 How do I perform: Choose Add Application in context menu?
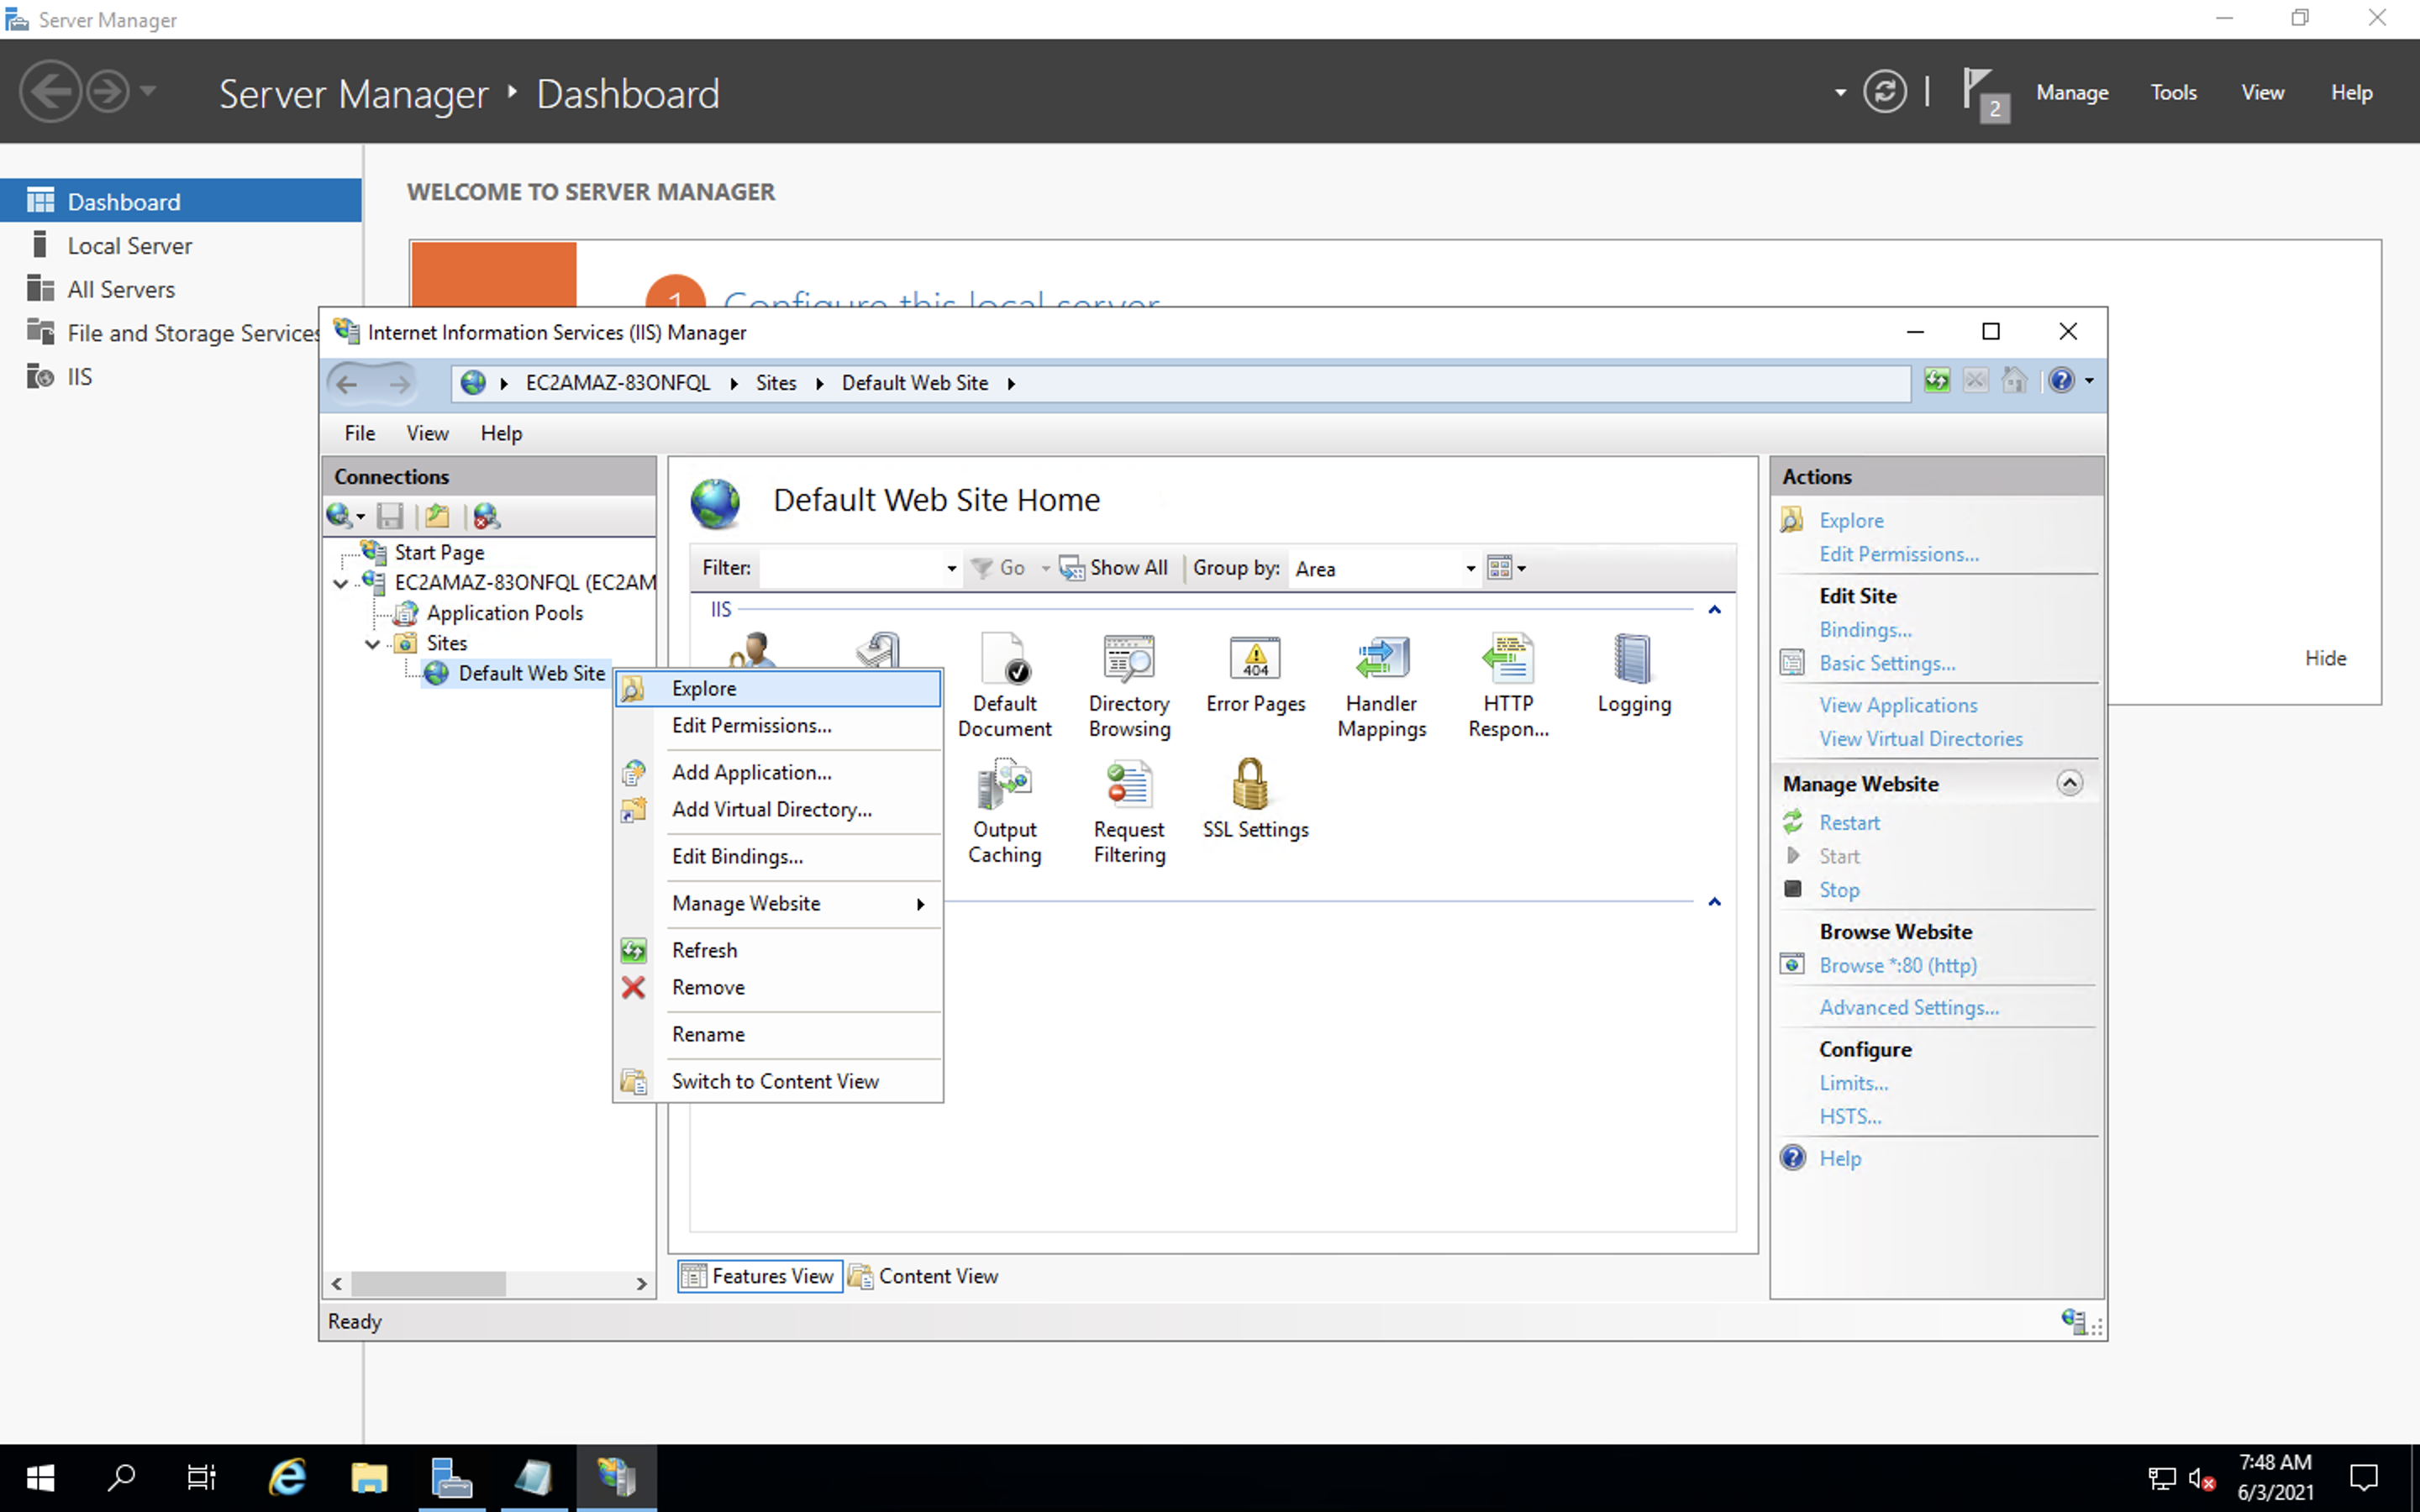pos(779,772)
